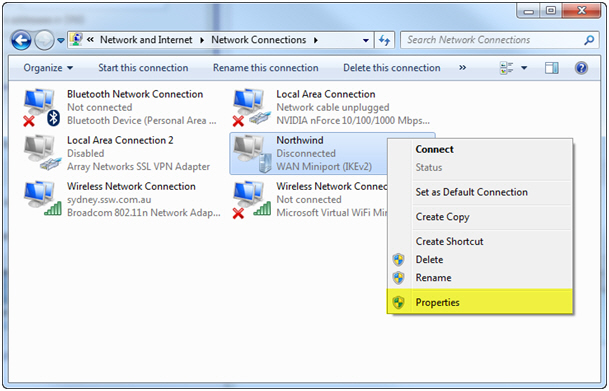Viewport: 609px width, 391px height.
Task: Select the sydney.ssw.com.au wireless connection icon
Action: tap(43, 199)
